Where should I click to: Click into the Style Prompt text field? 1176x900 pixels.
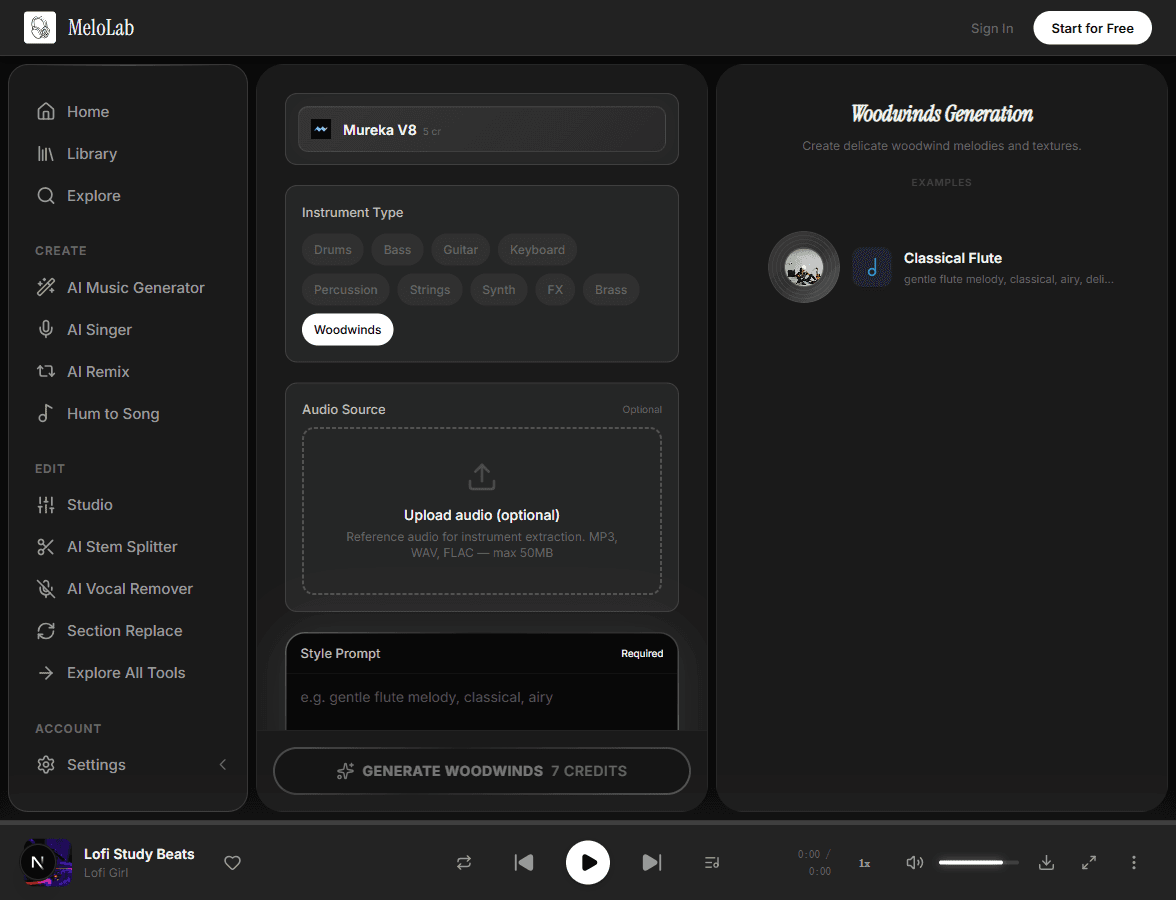pyautogui.click(x=482, y=701)
